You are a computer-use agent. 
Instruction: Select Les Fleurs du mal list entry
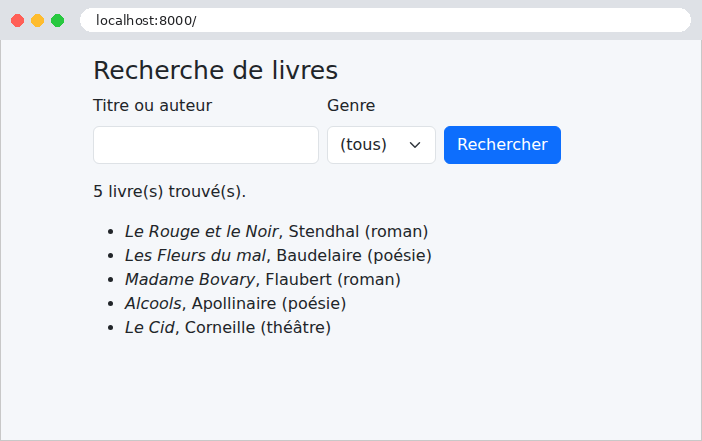point(278,256)
